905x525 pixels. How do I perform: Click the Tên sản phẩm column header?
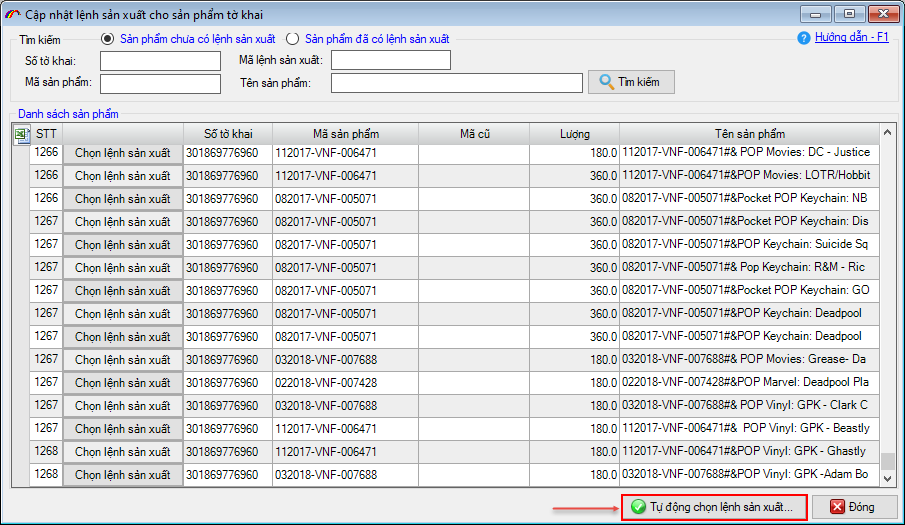750,134
